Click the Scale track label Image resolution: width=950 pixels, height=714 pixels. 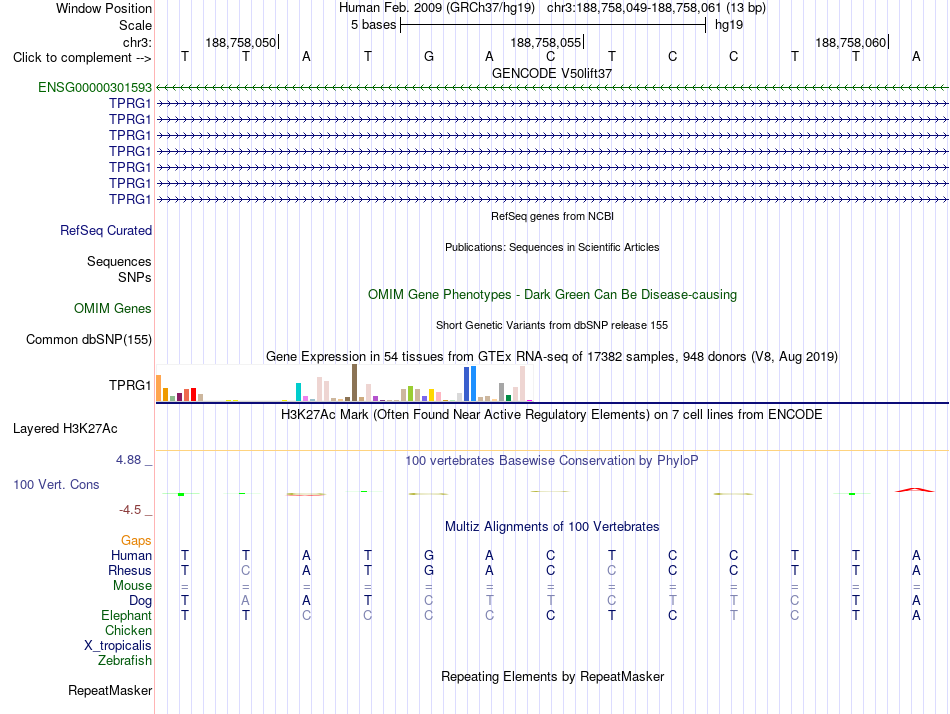(136, 25)
